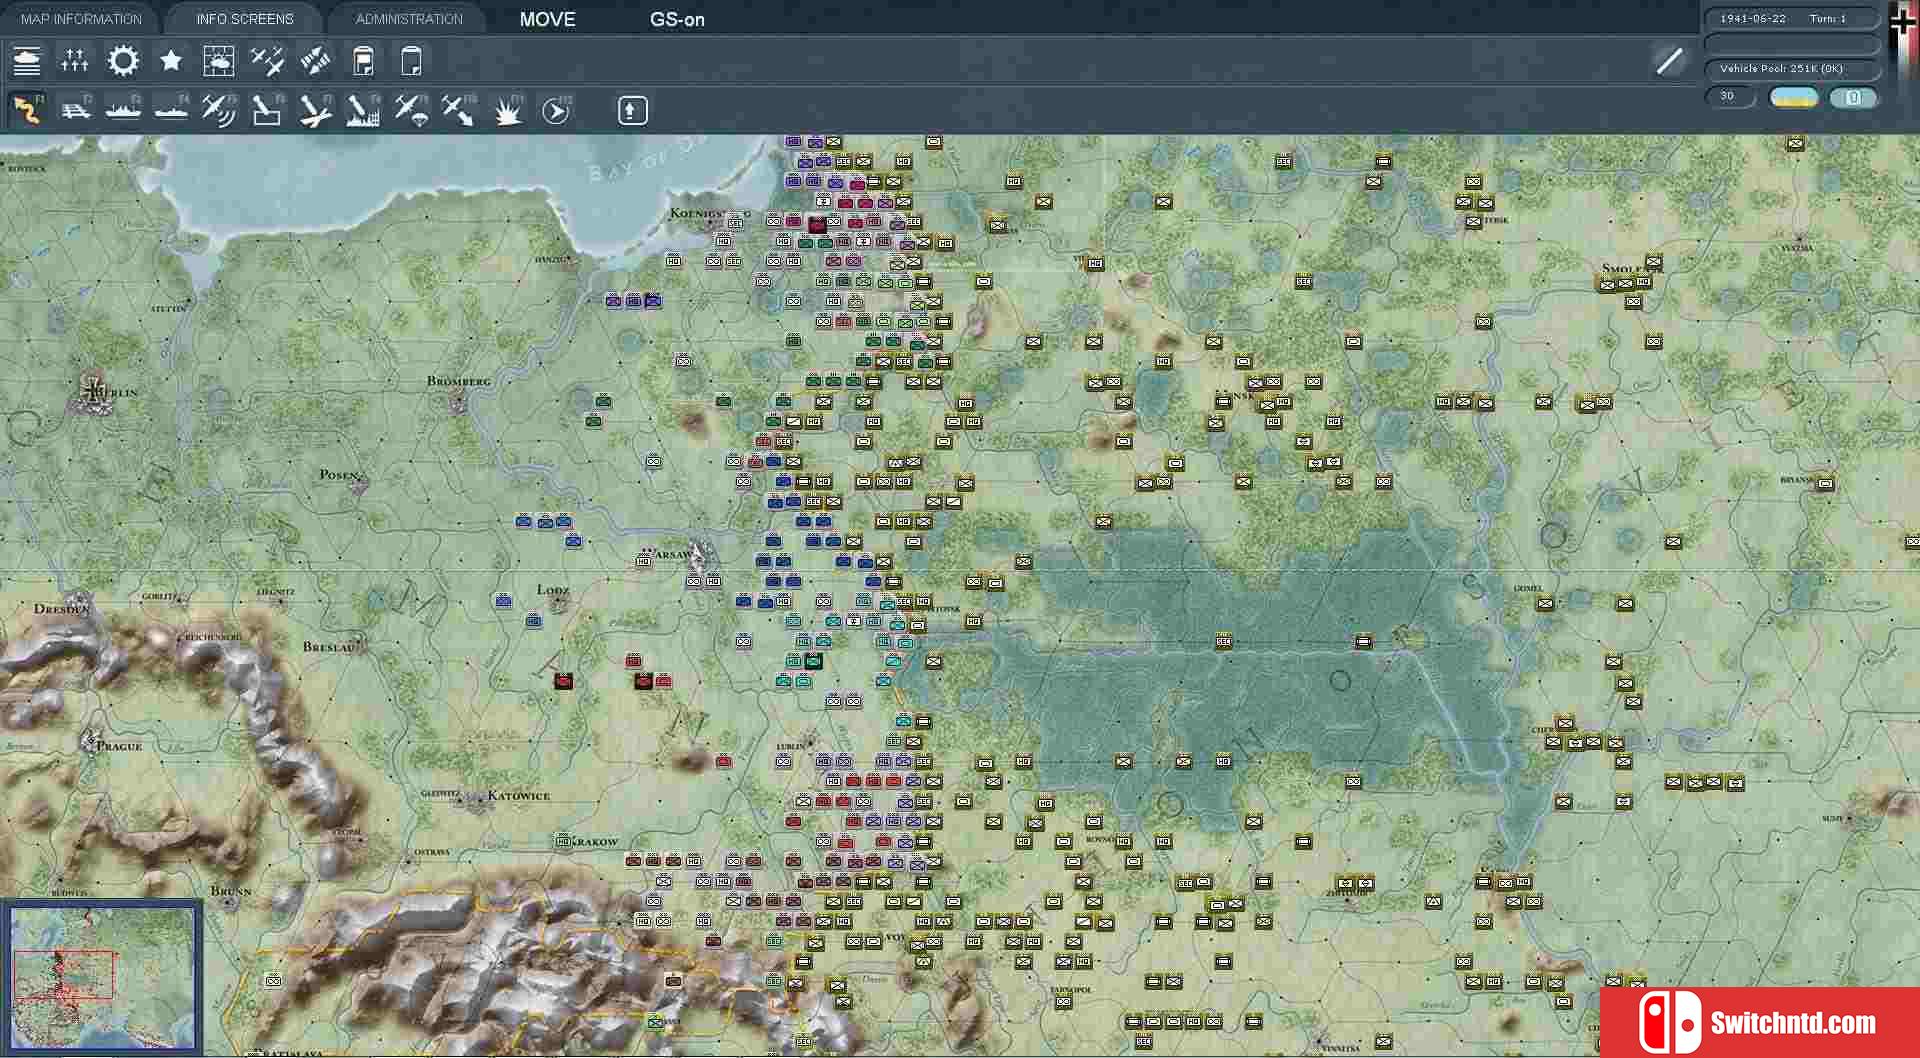Select Move mode (F1) arrow icon

[x=27, y=110]
